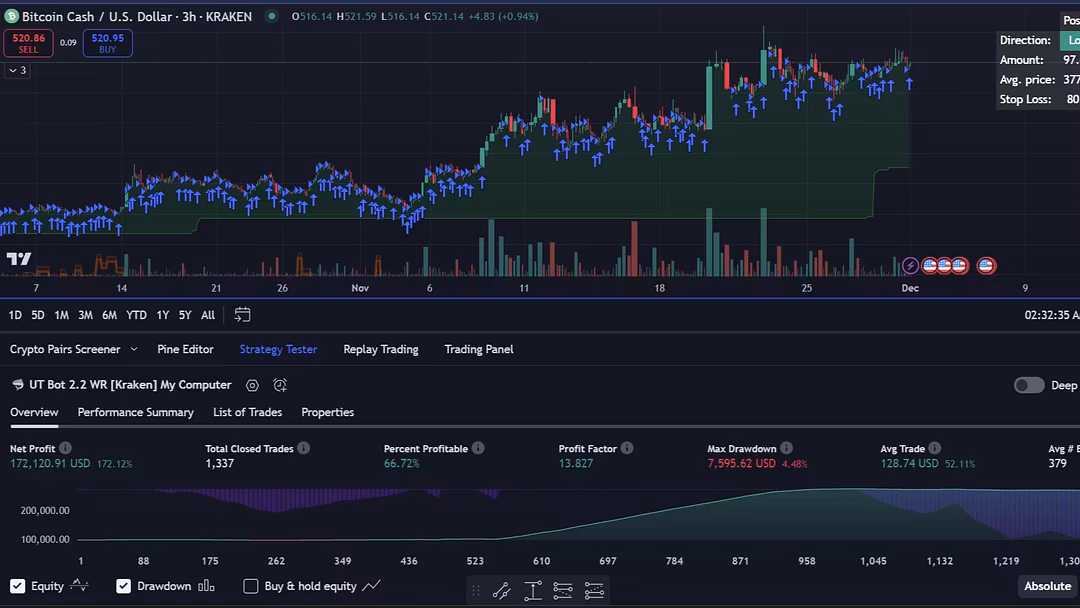
Task: Expand the Crypto Pairs Screener dropdown arrow
Action: (134, 349)
